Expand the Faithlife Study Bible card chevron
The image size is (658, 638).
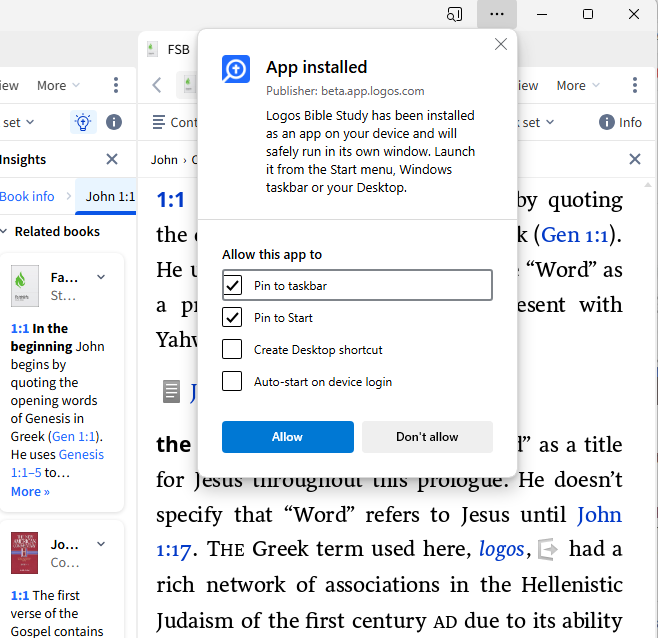pyautogui.click(x=101, y=277)
